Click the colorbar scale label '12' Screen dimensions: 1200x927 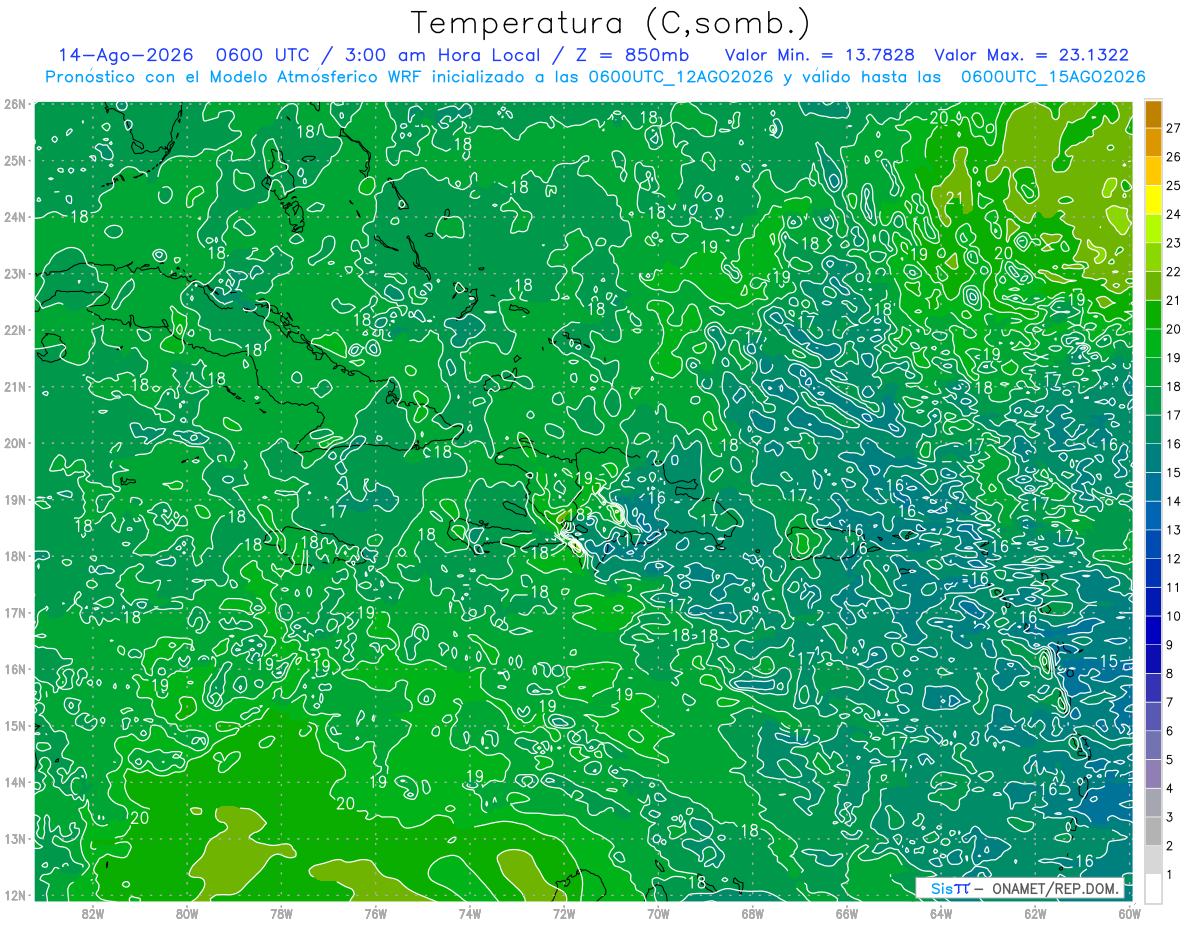pos(1174,559)
